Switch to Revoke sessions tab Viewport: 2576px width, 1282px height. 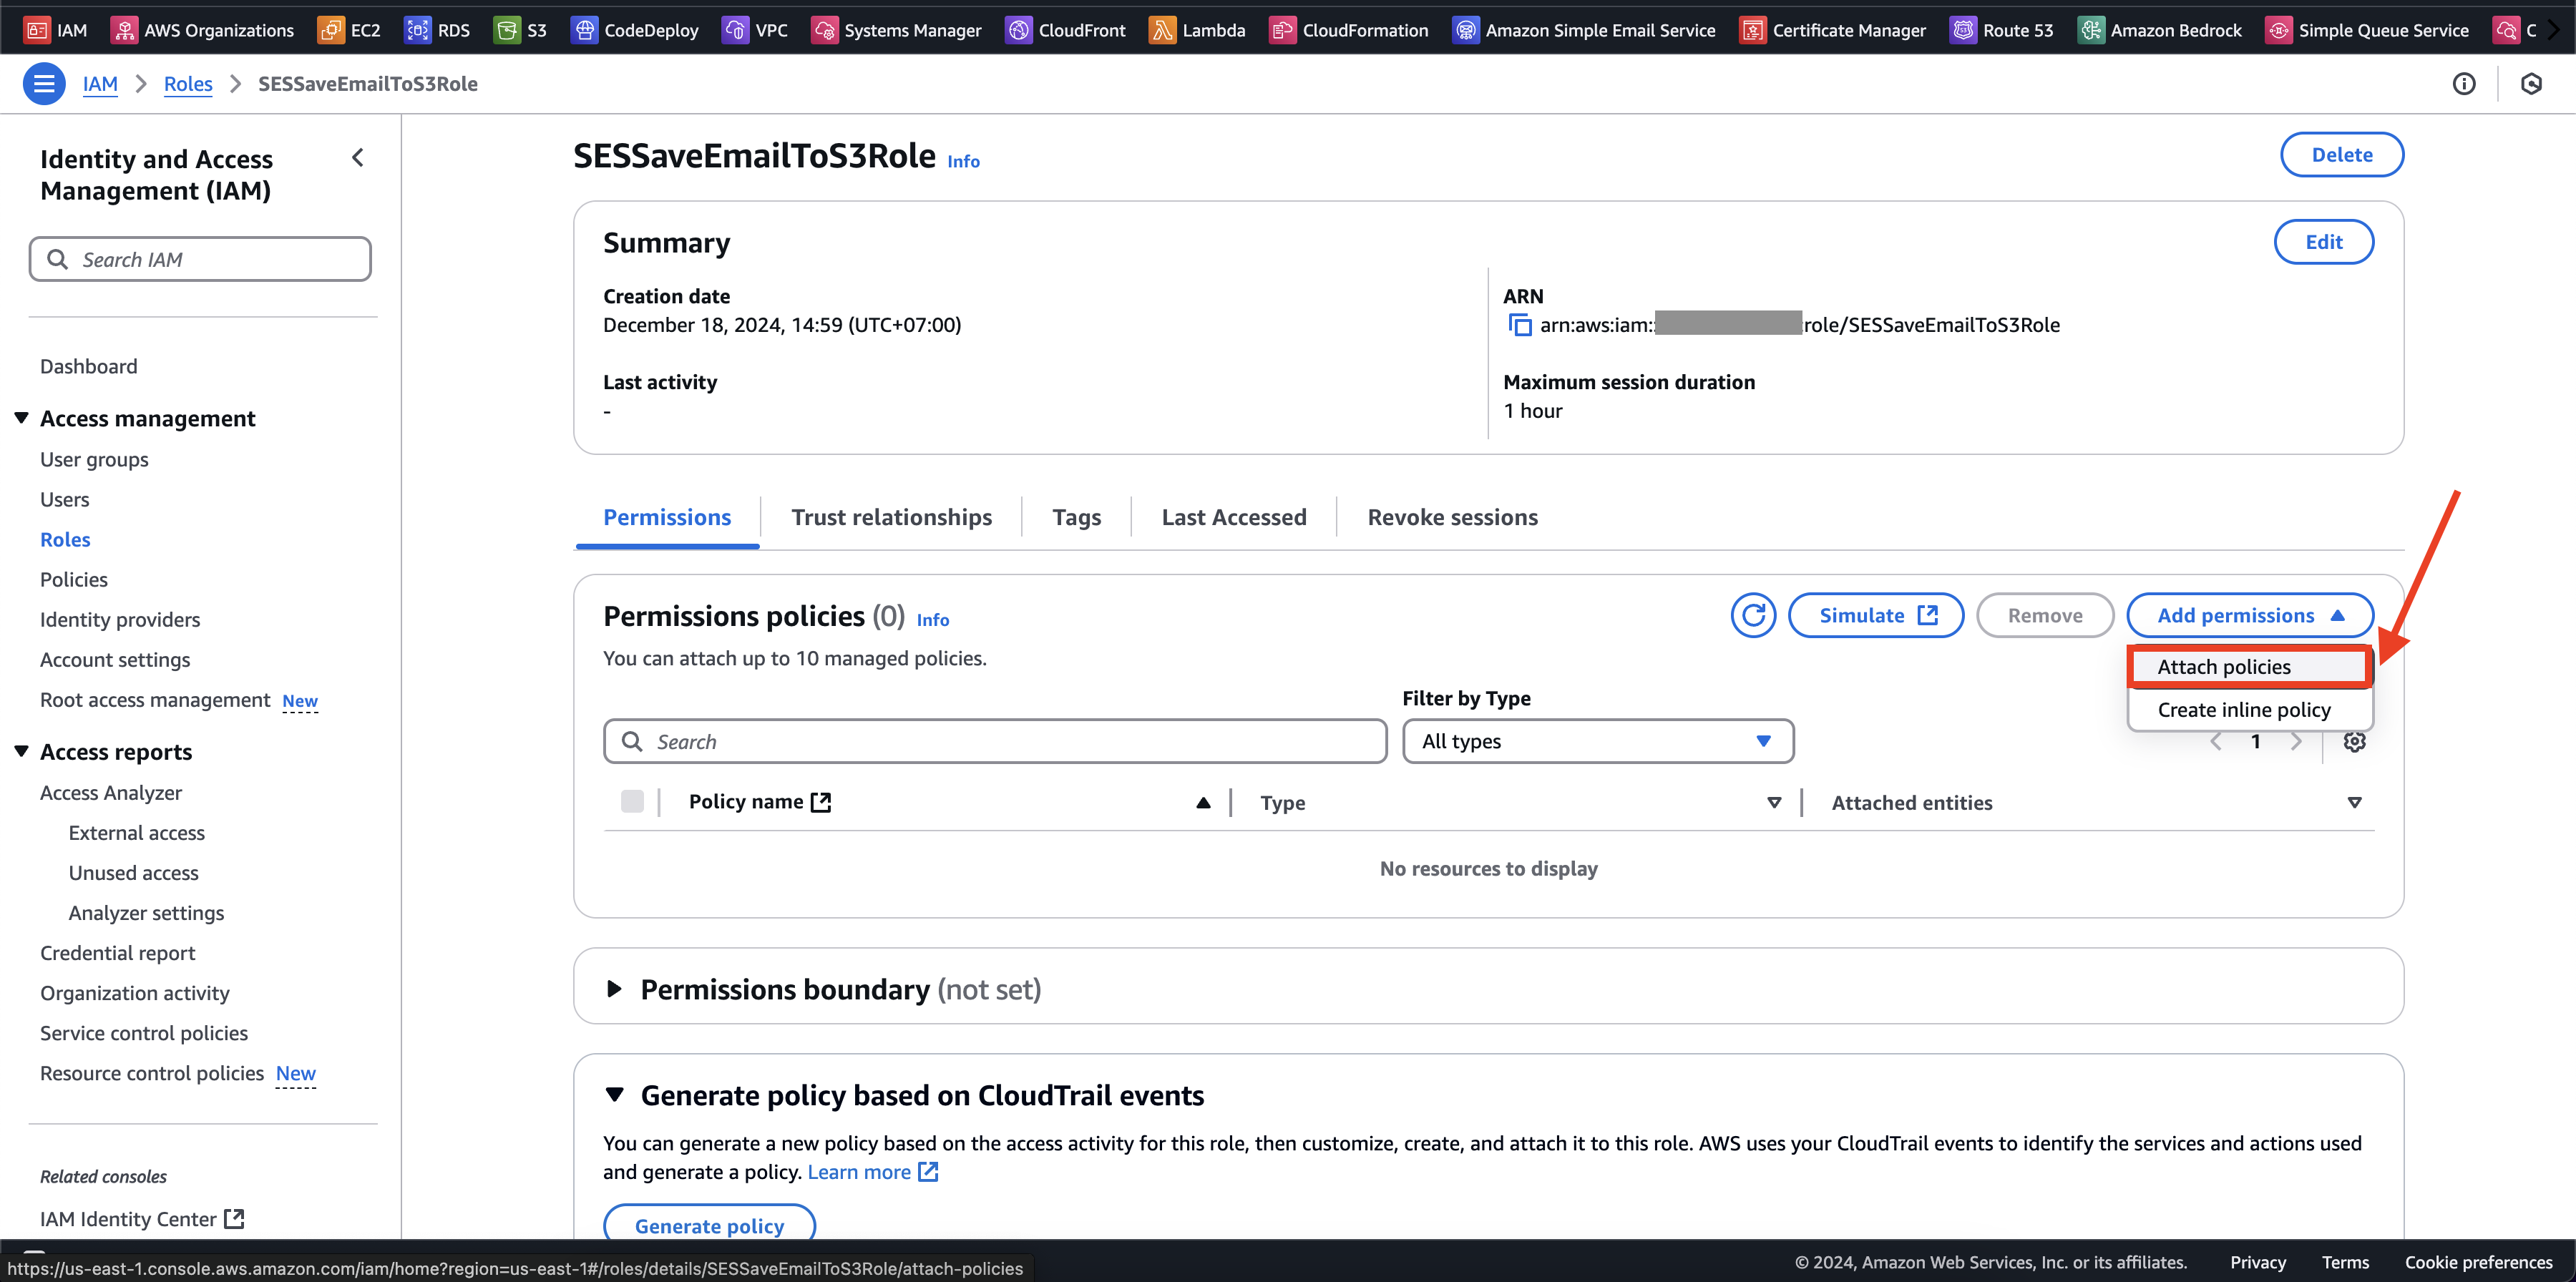point(1452,517)
